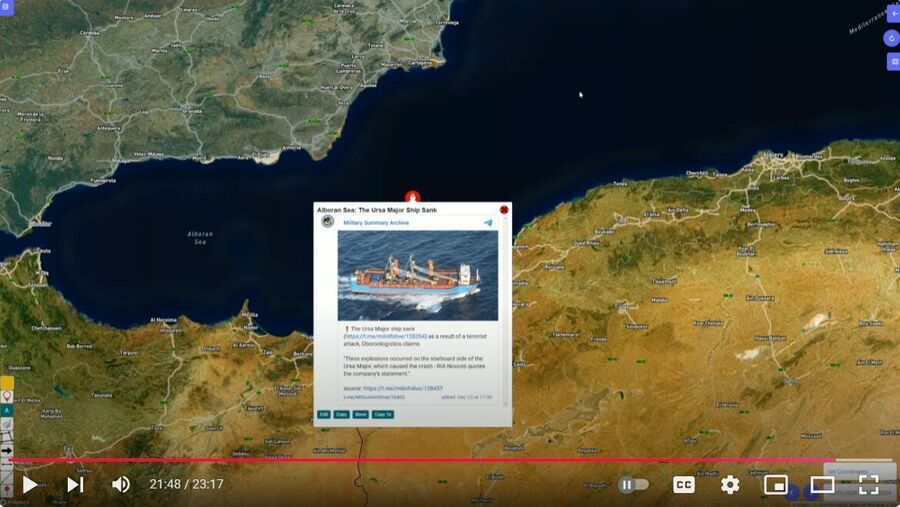Select the red round pin tool
This screenshot has width=900, height=507.
[7, 491]
